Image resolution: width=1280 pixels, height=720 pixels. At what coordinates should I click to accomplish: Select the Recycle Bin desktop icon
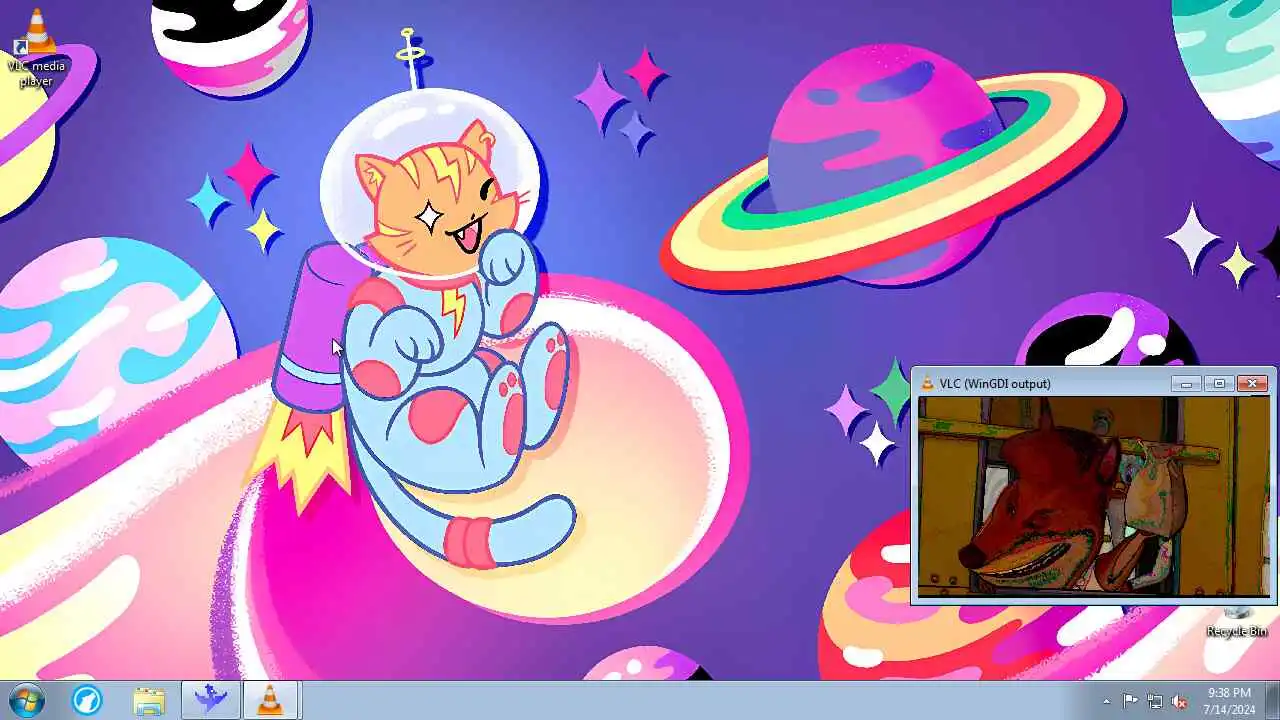[1237, 620]
